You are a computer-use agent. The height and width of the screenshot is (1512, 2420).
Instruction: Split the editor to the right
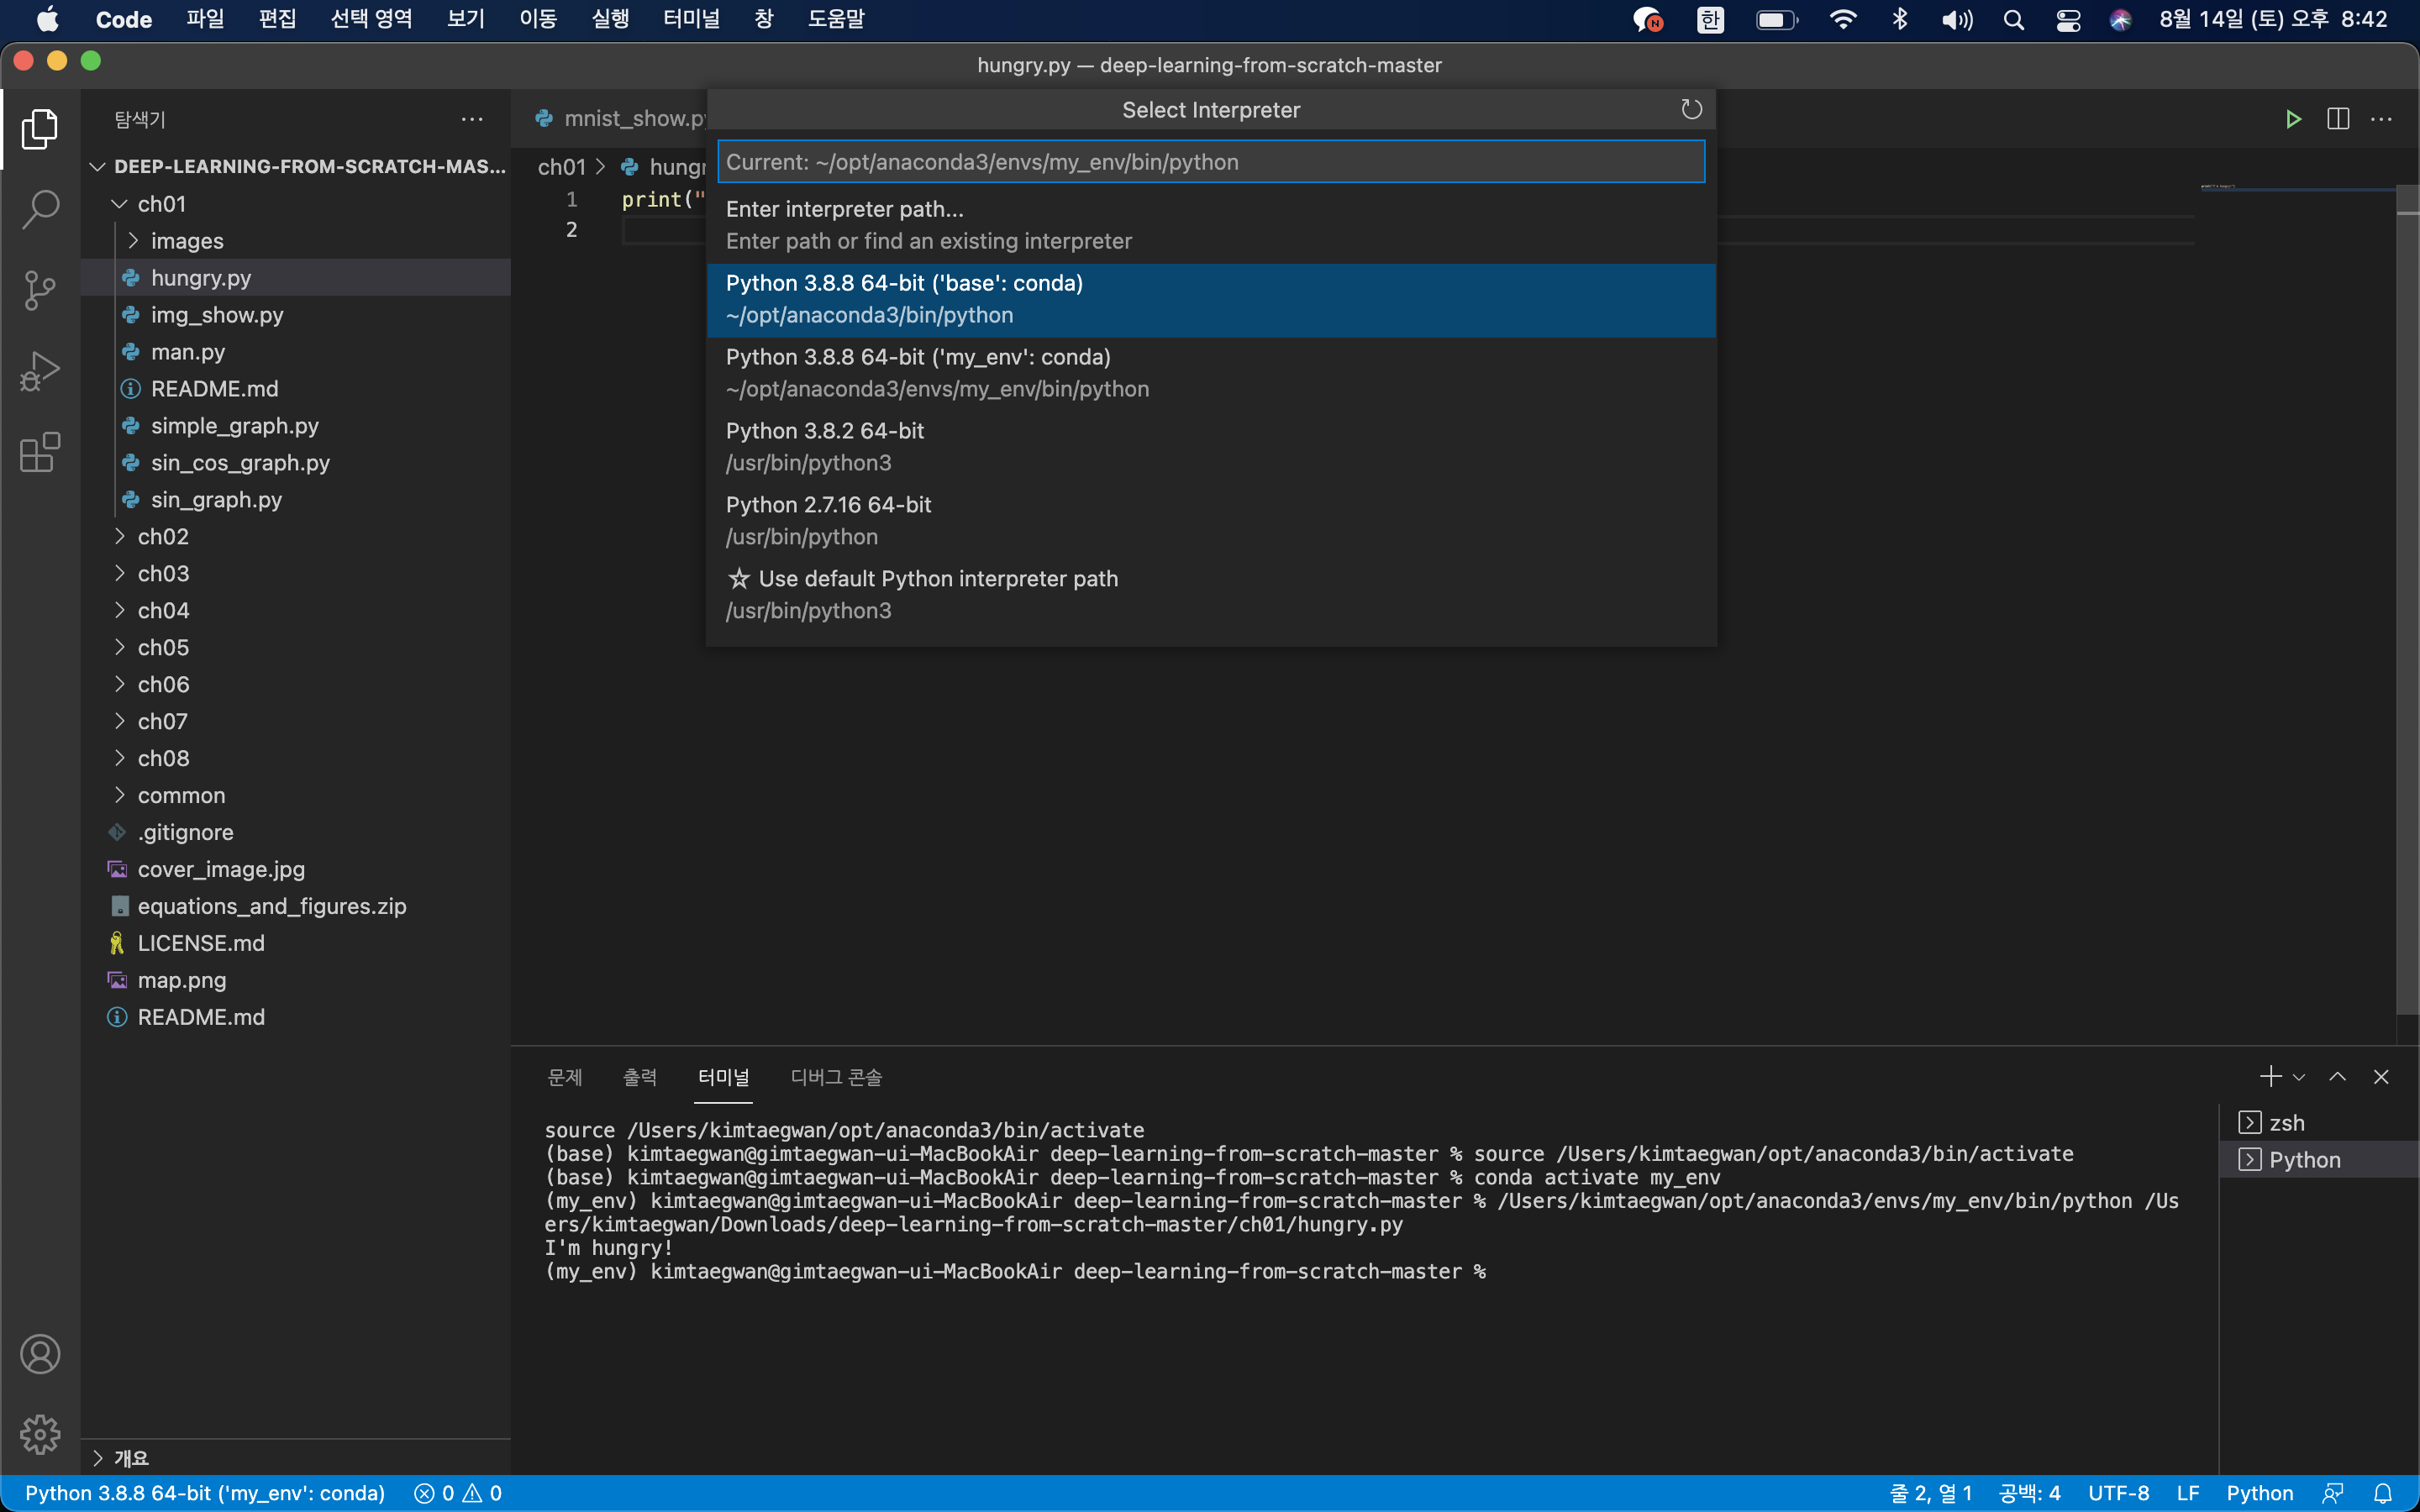tap(2338, 119)
